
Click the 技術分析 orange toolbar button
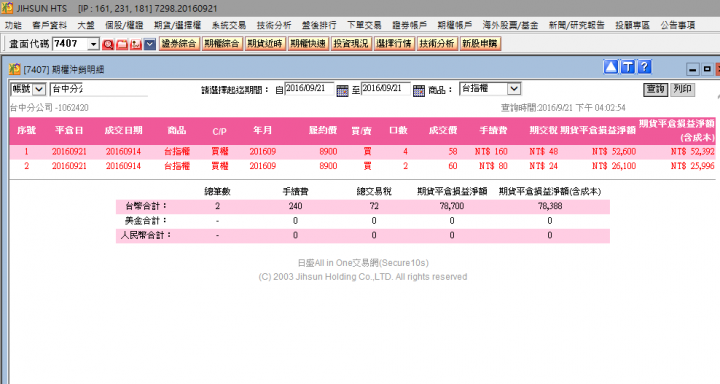coord(437,44)
